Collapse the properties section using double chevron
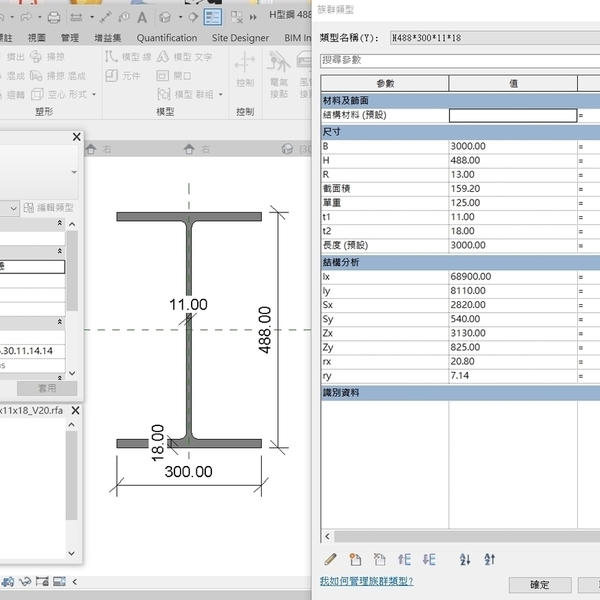Screen dimensions: 600x600 coord(58,223)
